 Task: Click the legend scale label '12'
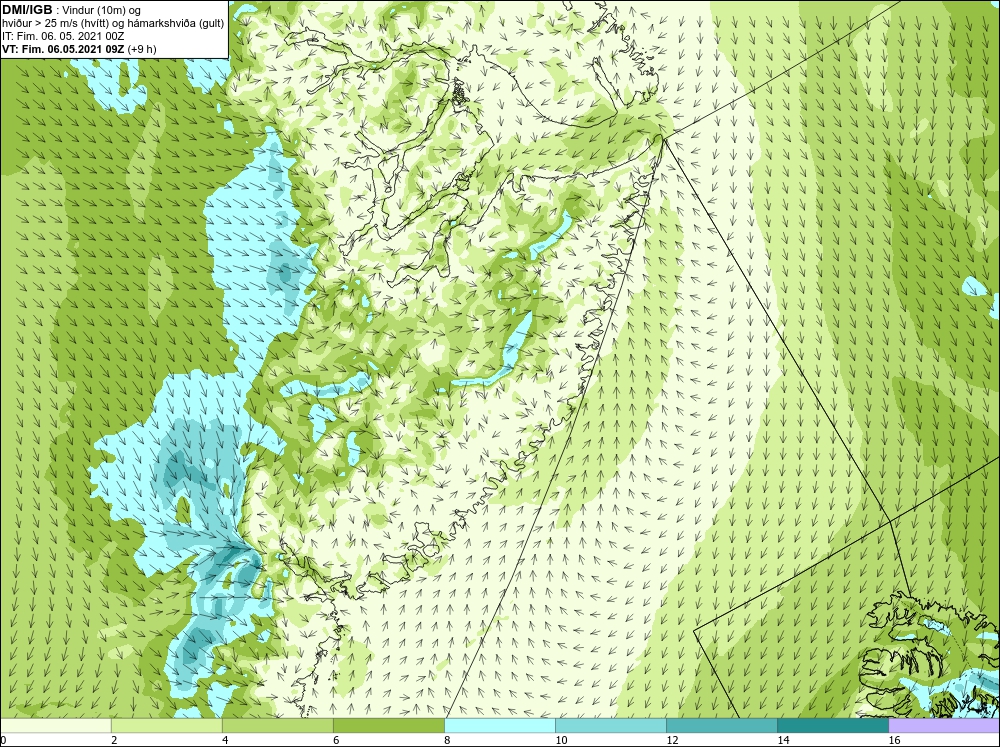pos(672,740)
